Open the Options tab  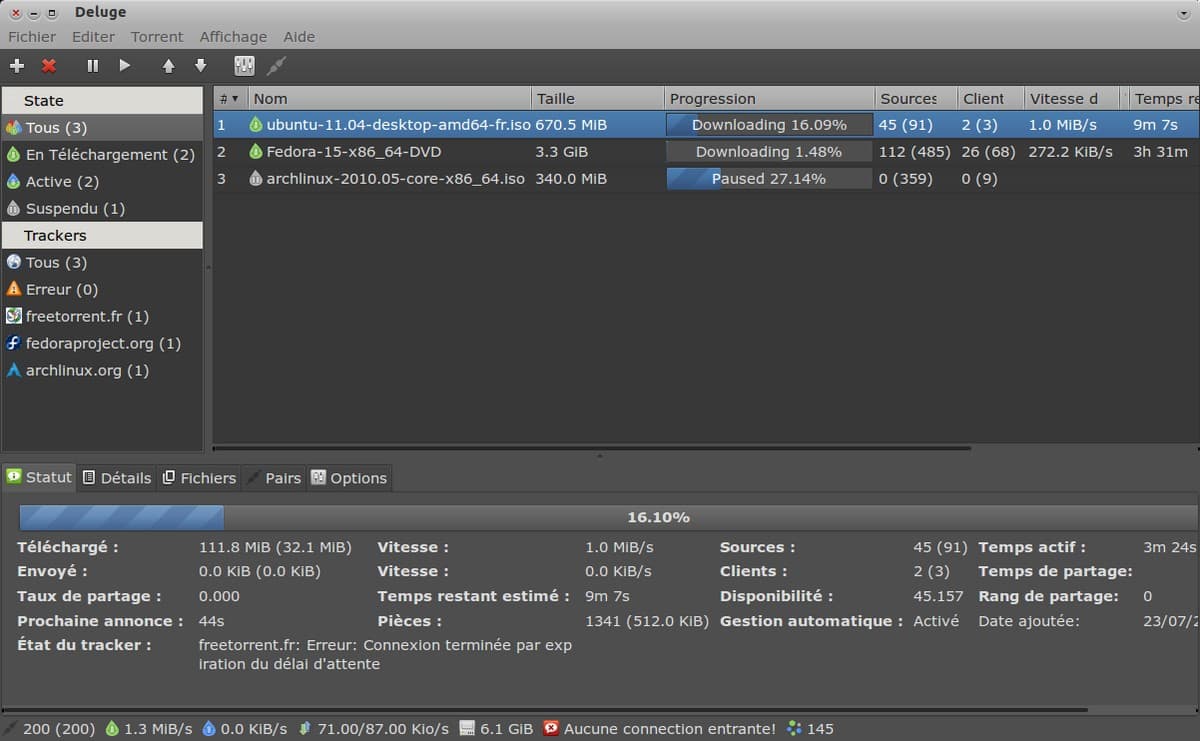pyautogui.click(x=349, y=478)
